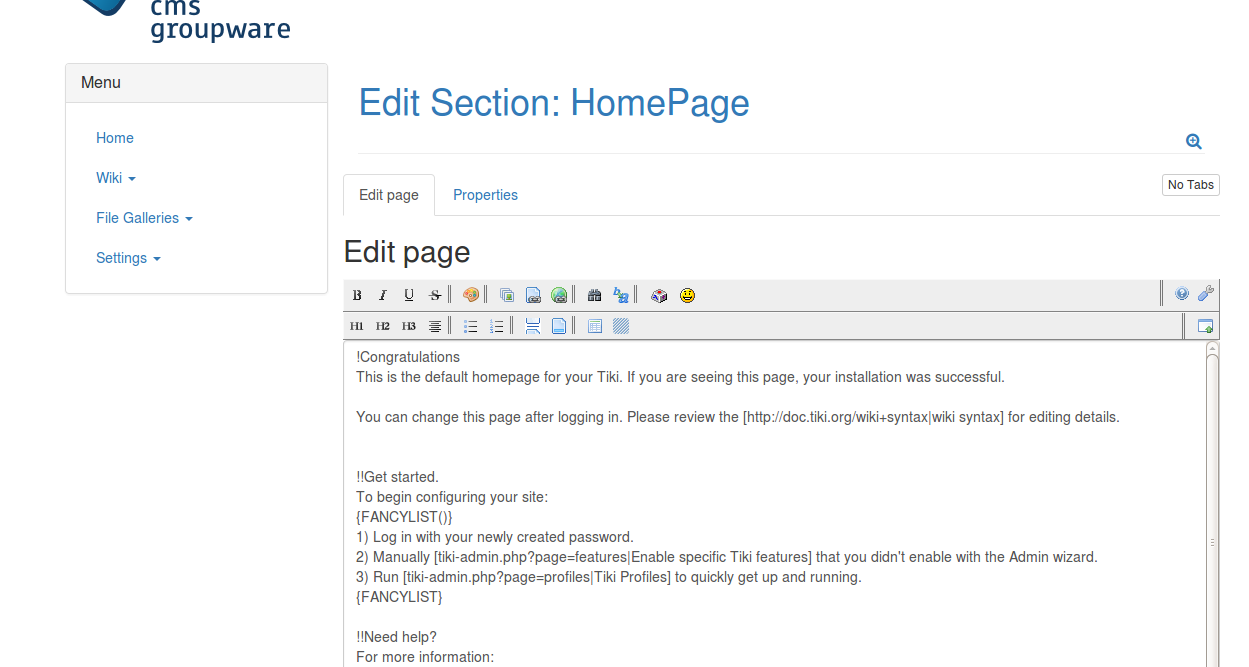This screenshot has height=667, width=1249.
Task: Go to the Home menu link
Action: point(115,138)
